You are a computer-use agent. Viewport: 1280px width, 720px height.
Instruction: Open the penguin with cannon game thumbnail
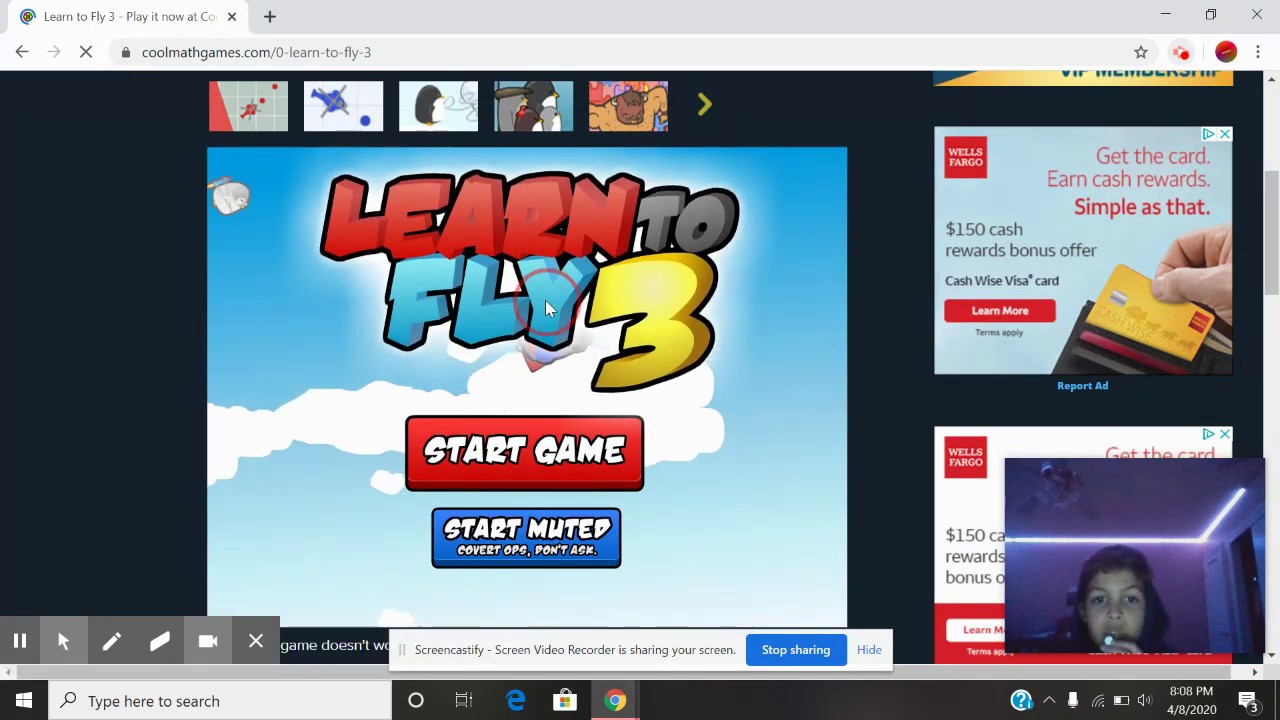point(533,106)
